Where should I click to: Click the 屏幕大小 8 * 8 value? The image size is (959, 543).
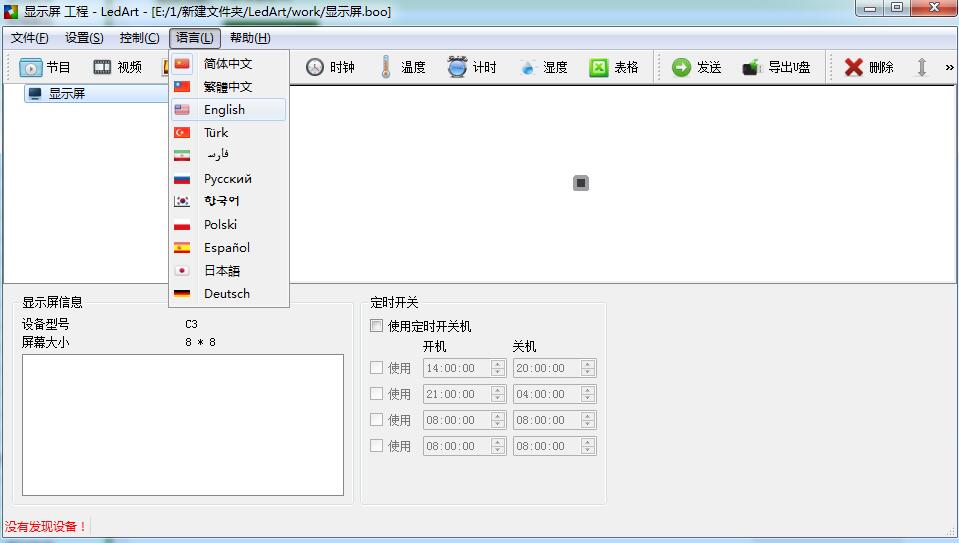pos(201,342)
